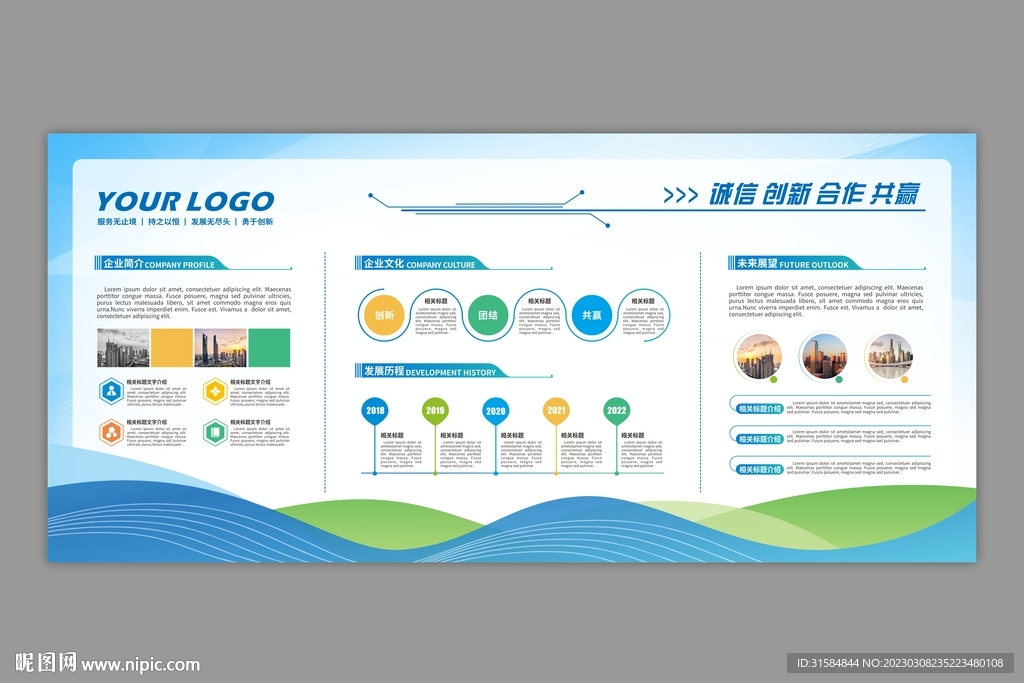Click the 2020 timeline marker
The image size is (1024, 683).
496,411
